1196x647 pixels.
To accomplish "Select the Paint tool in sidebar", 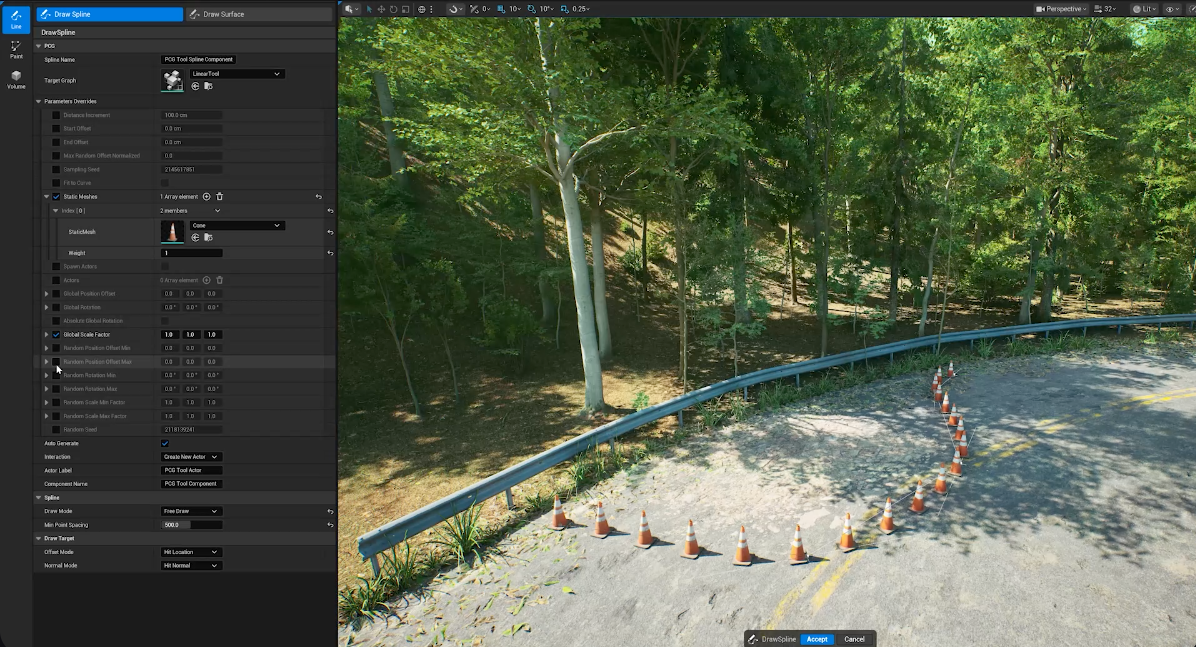I will (16, 49).
